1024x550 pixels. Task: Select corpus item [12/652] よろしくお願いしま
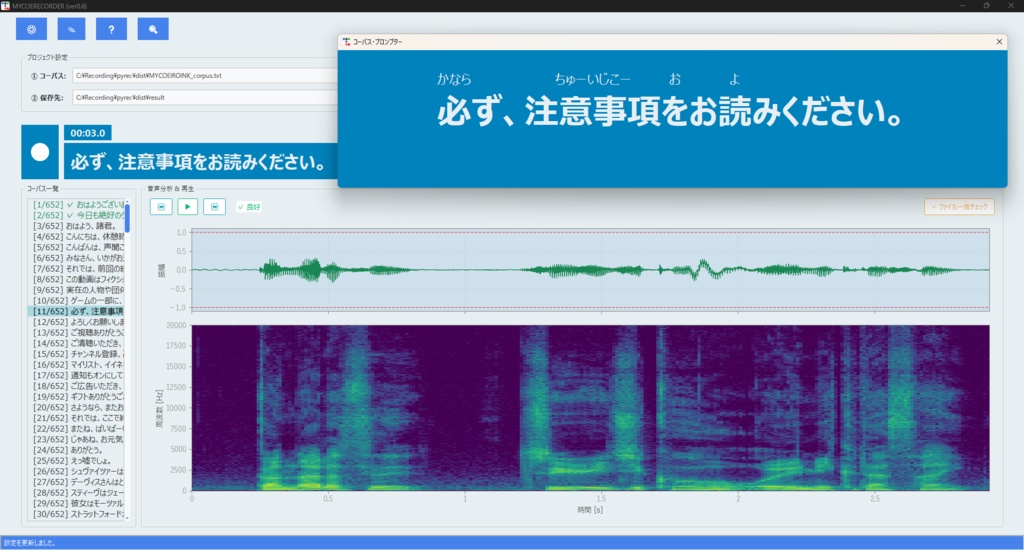[x=76, y=322]
